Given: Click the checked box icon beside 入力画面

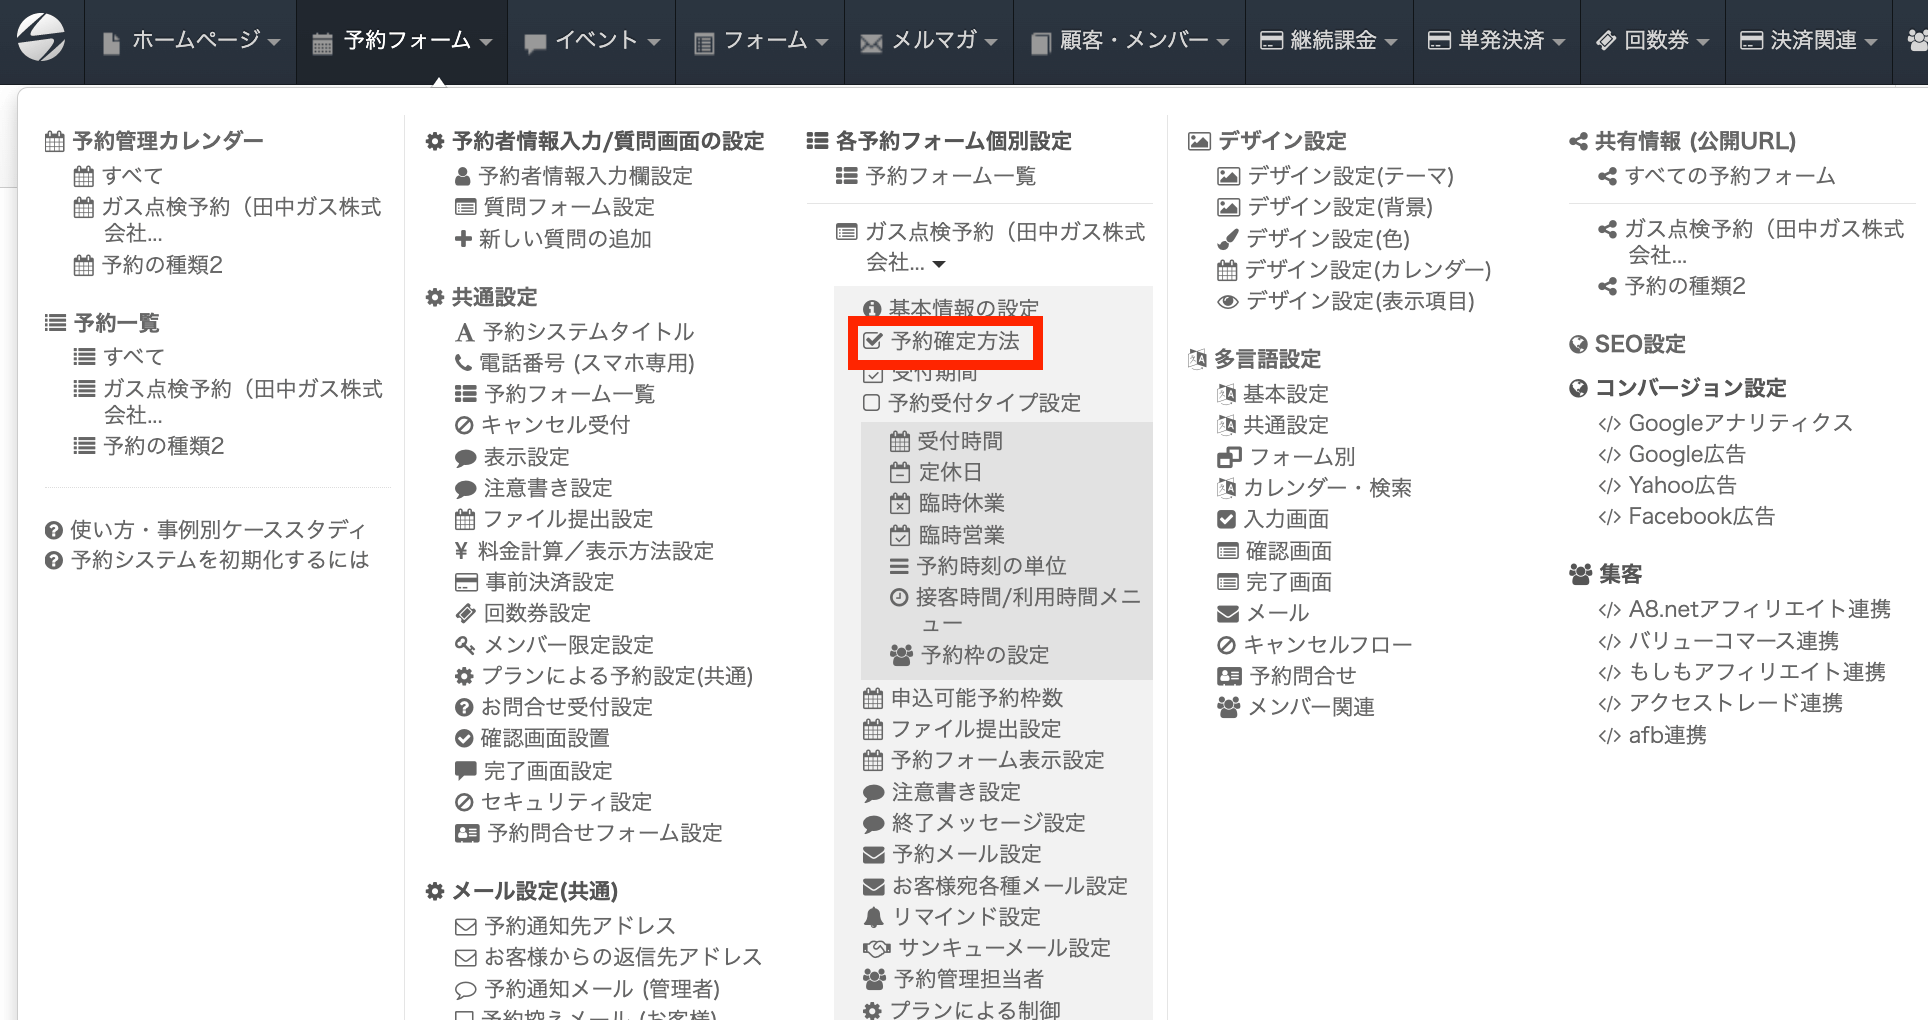Looking at the screenshot, I should pos(1227,519).
